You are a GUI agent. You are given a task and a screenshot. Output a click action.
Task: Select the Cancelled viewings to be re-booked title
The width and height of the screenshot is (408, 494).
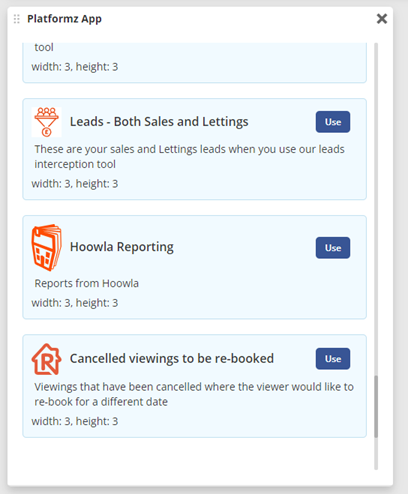172,358
